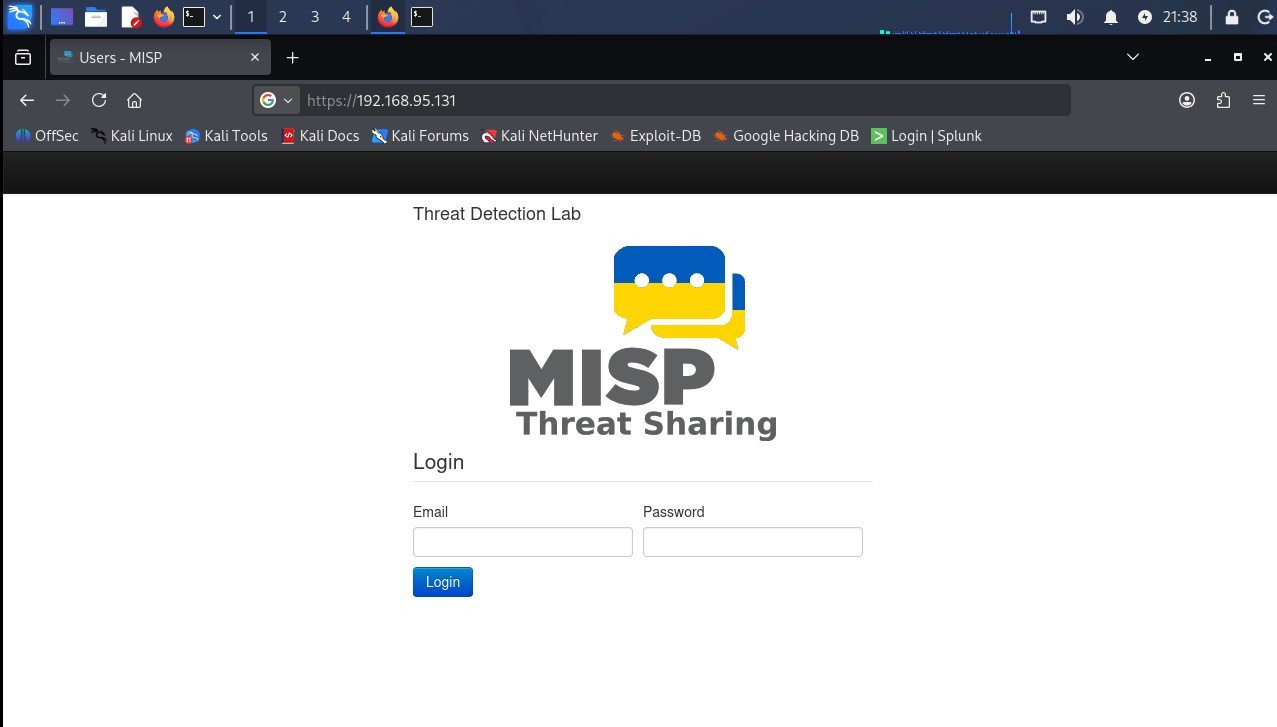1277x727 pixels.
Task: Click the blue Login button
Action: [443, 582]
